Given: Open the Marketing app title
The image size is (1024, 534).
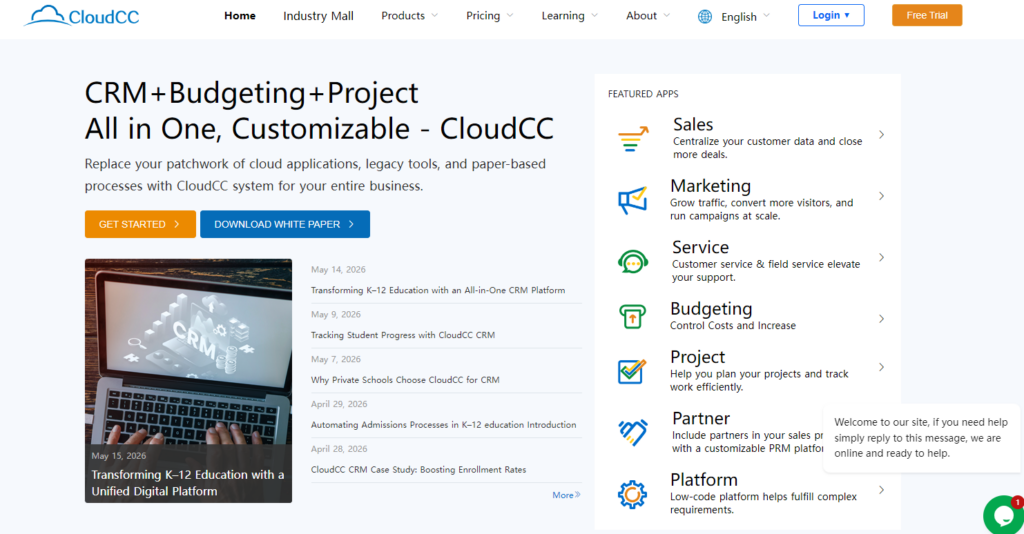Looking at the screenshot, I should tap(711, 185).
